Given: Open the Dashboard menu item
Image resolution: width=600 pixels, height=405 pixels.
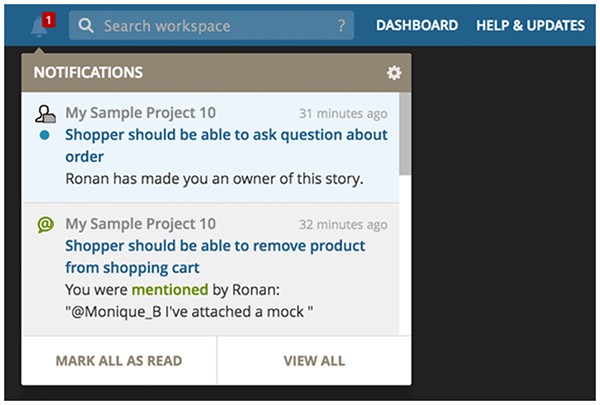Looking at the screenshot, I should [417, 26].
